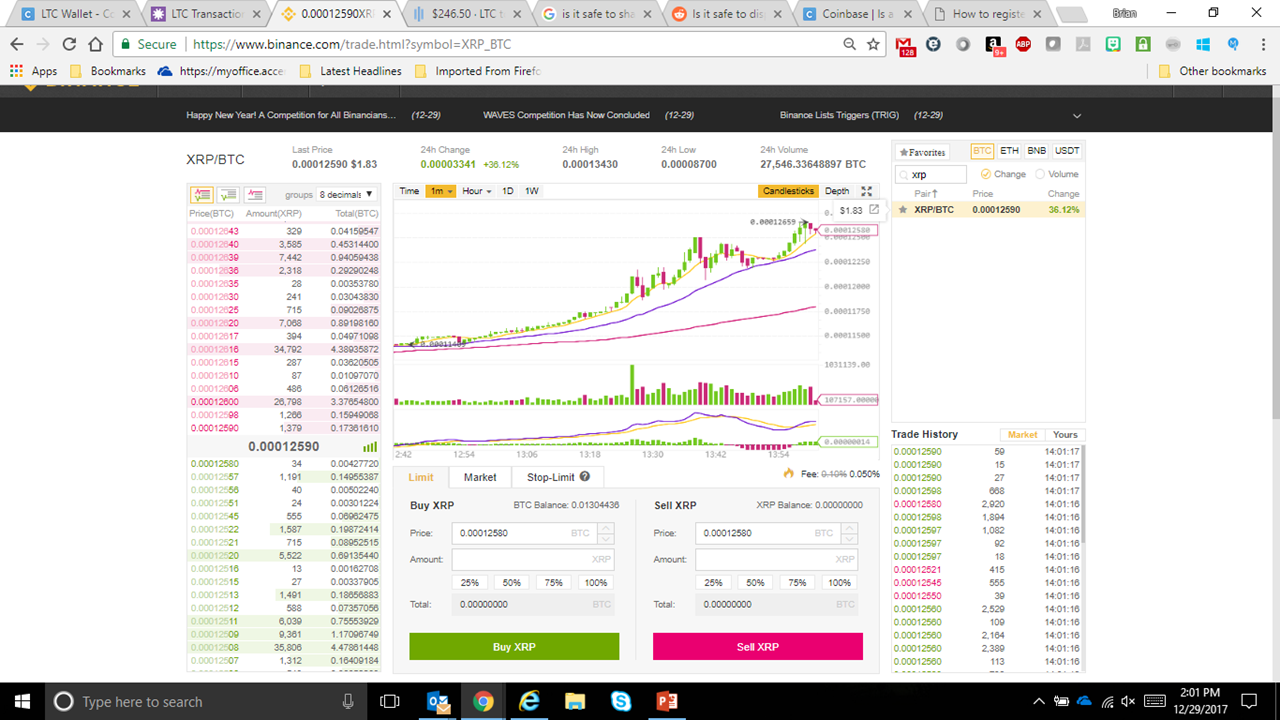This screenshot has width=1280, height=720.
Task: Open the 8 decimals grouping dropdown
Action: [x=345, y=193]
